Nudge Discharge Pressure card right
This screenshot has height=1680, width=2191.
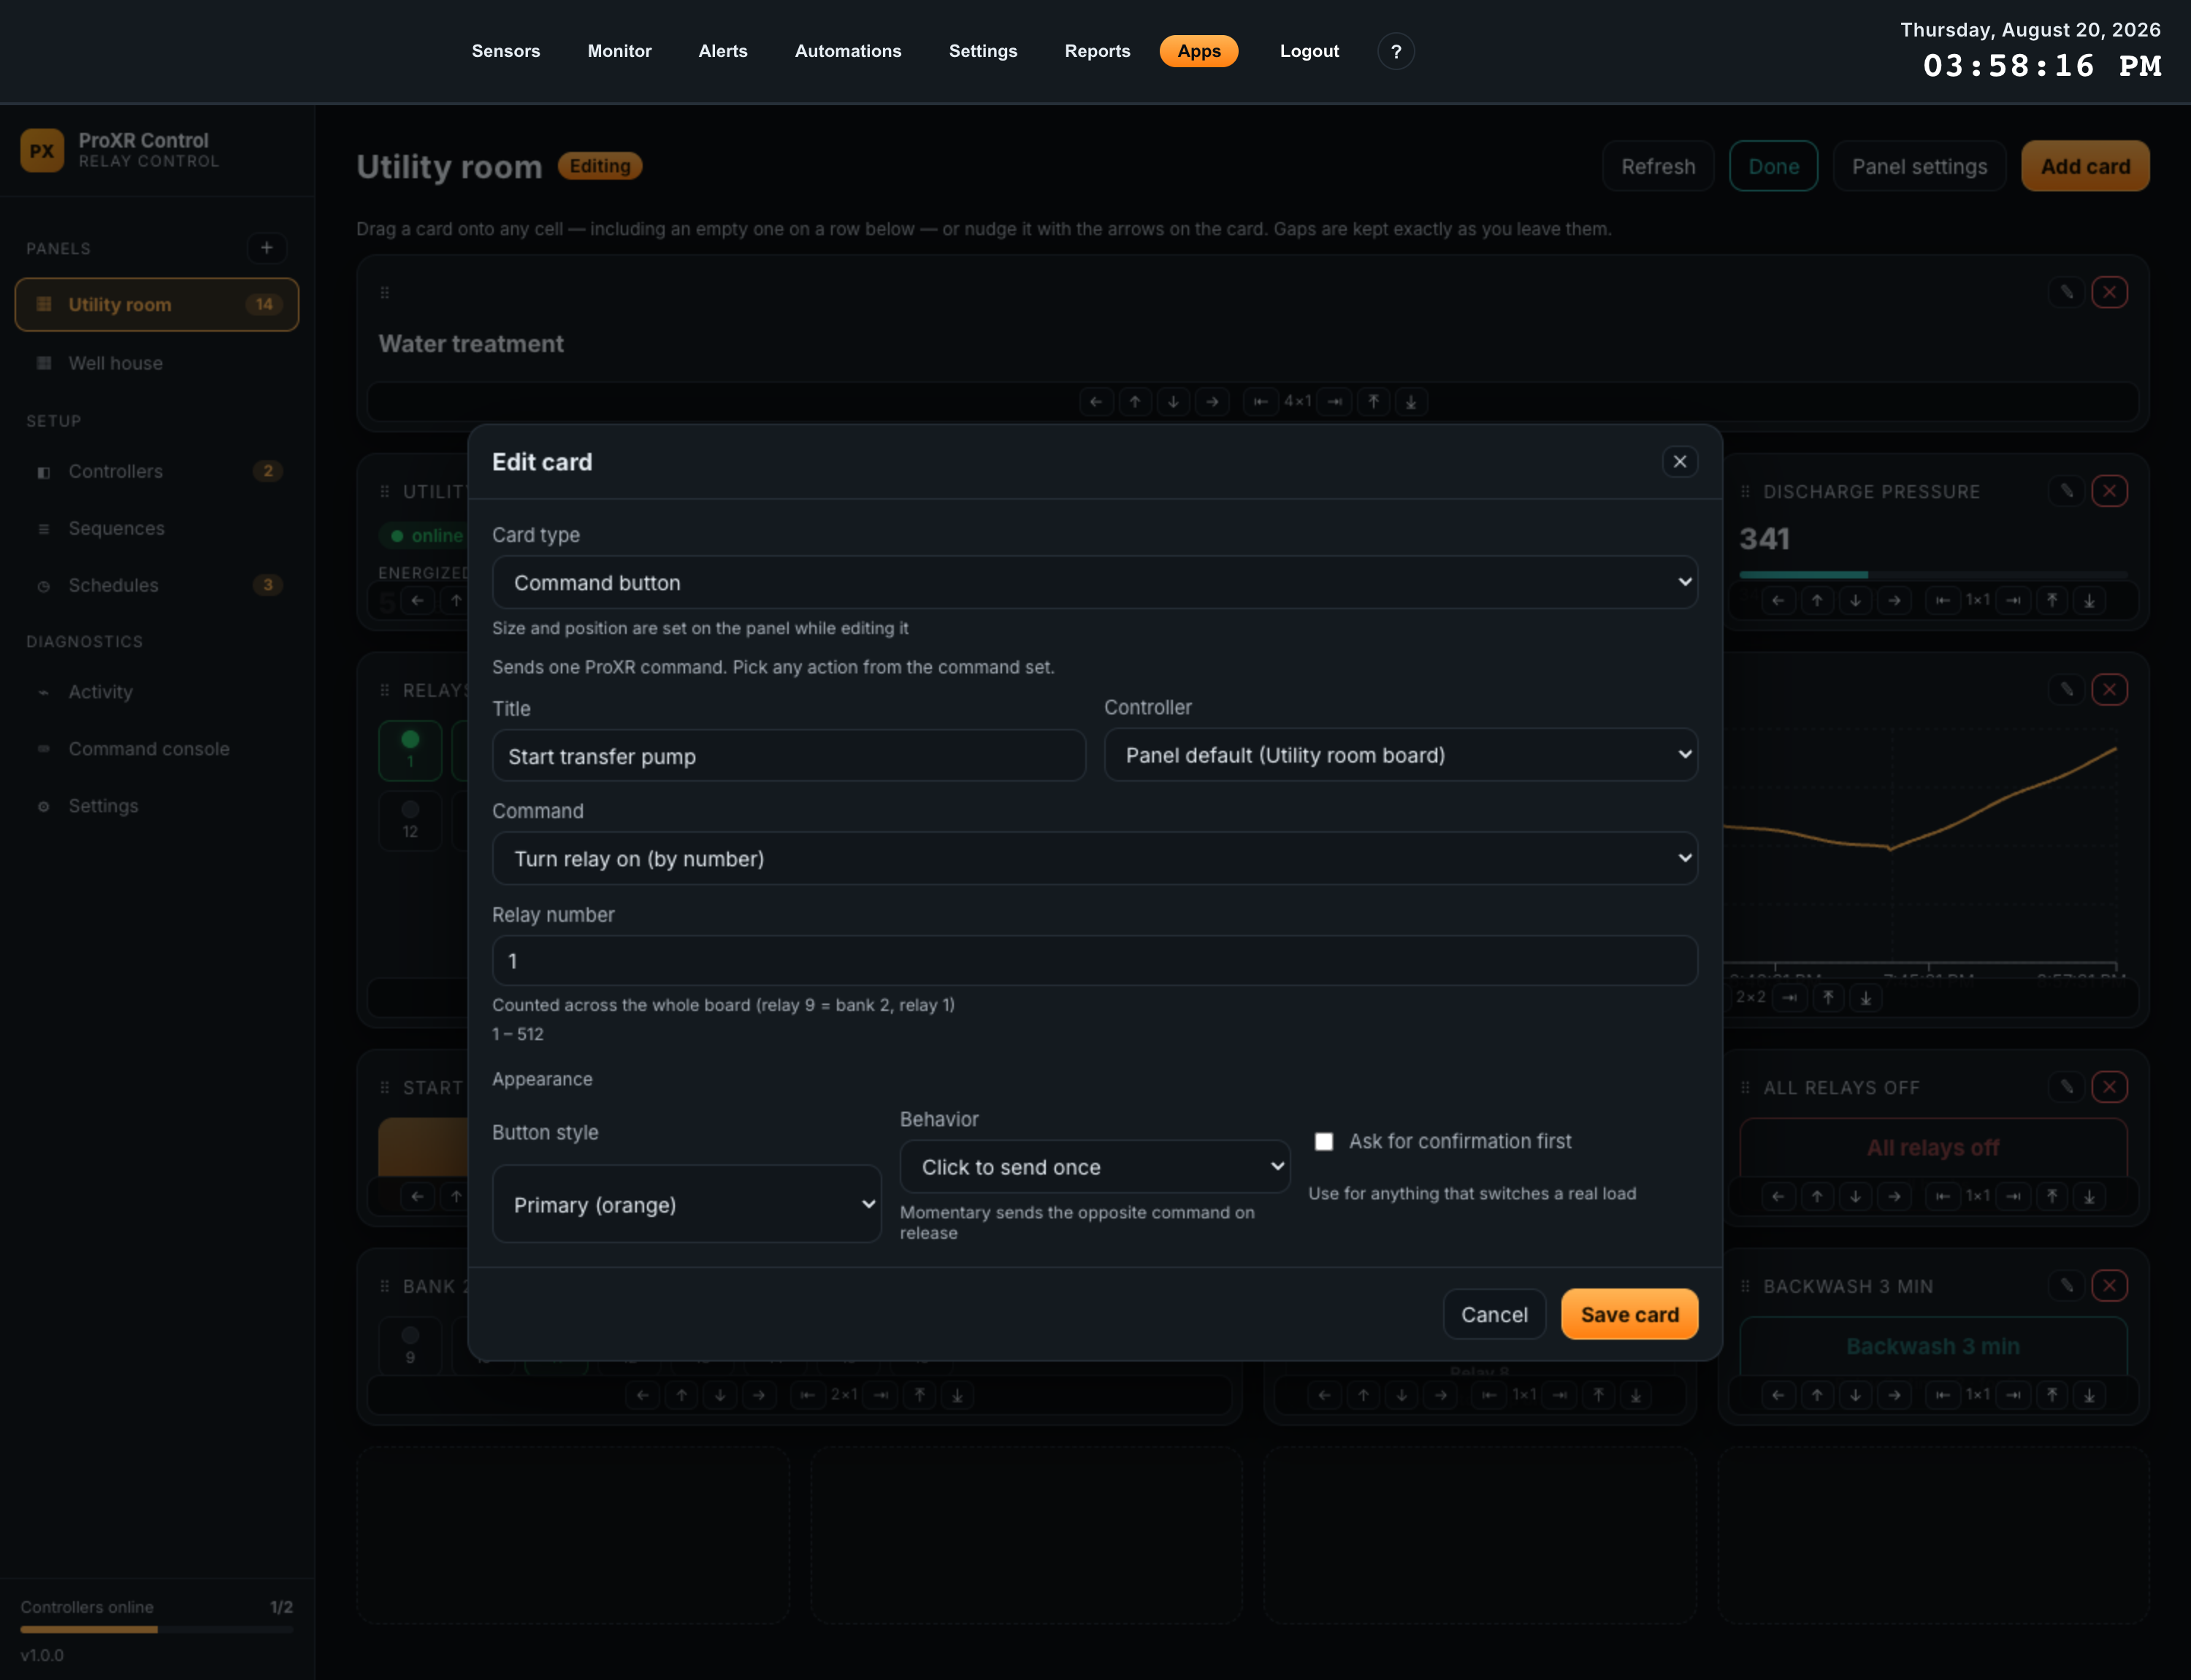click(1894, 600)
